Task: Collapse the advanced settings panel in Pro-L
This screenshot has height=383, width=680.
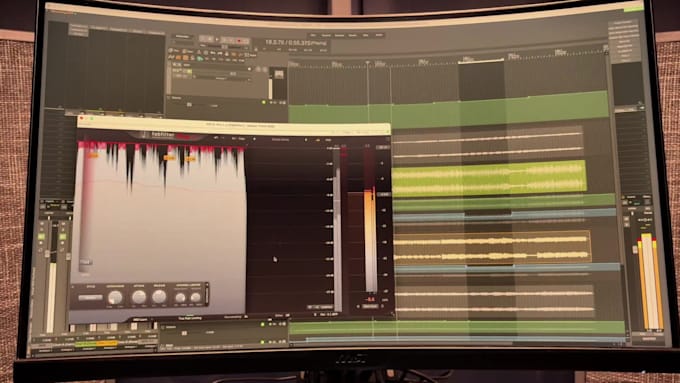Action: [x=207, y=295]
